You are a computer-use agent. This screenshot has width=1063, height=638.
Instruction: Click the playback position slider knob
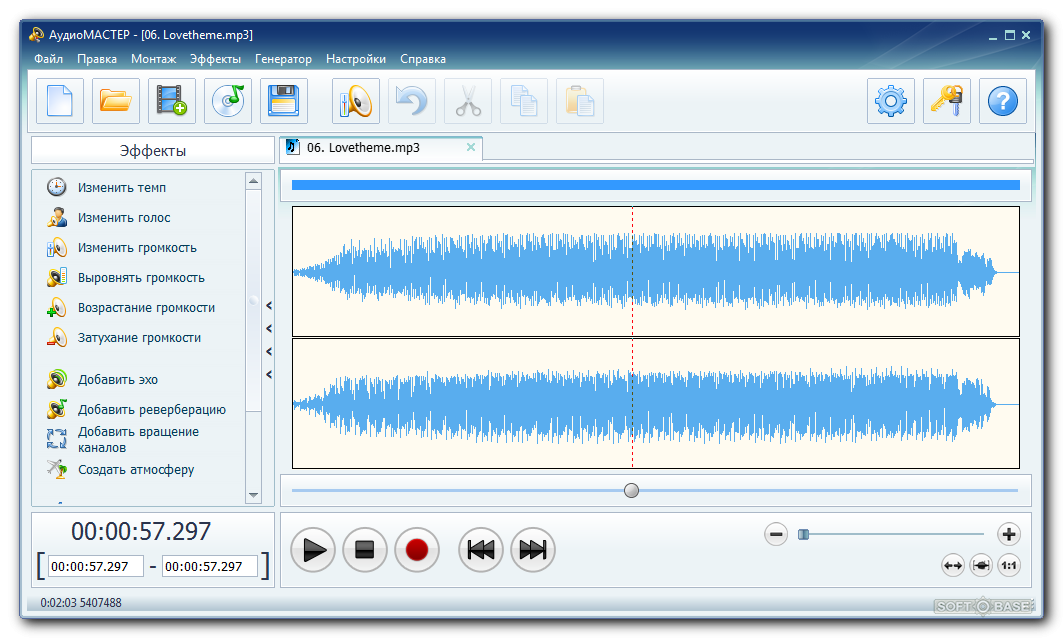pos(631,490)
